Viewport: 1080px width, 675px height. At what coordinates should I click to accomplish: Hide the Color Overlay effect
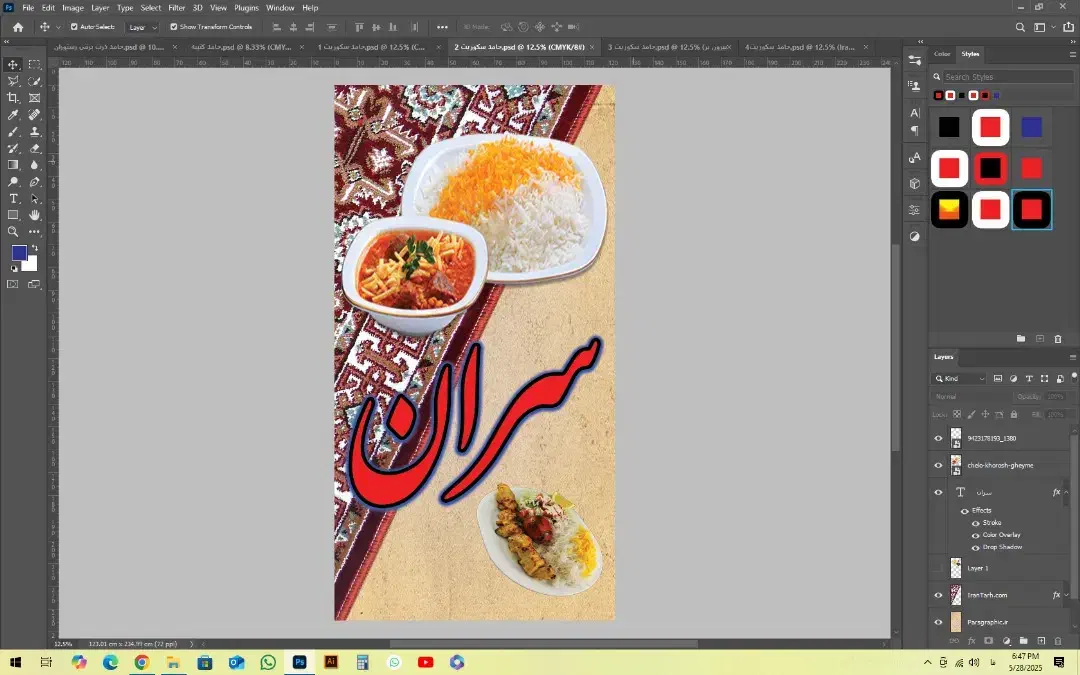coord(975,535)
